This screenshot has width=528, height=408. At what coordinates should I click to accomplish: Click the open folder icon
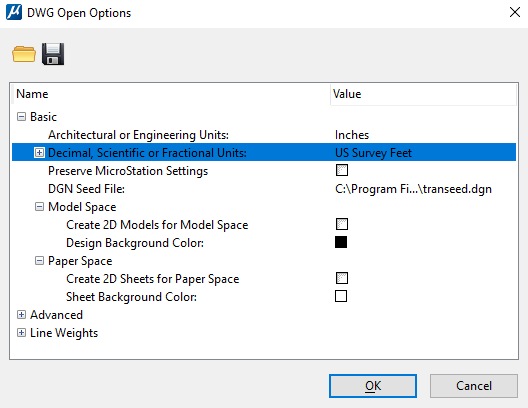click(24, 54)
